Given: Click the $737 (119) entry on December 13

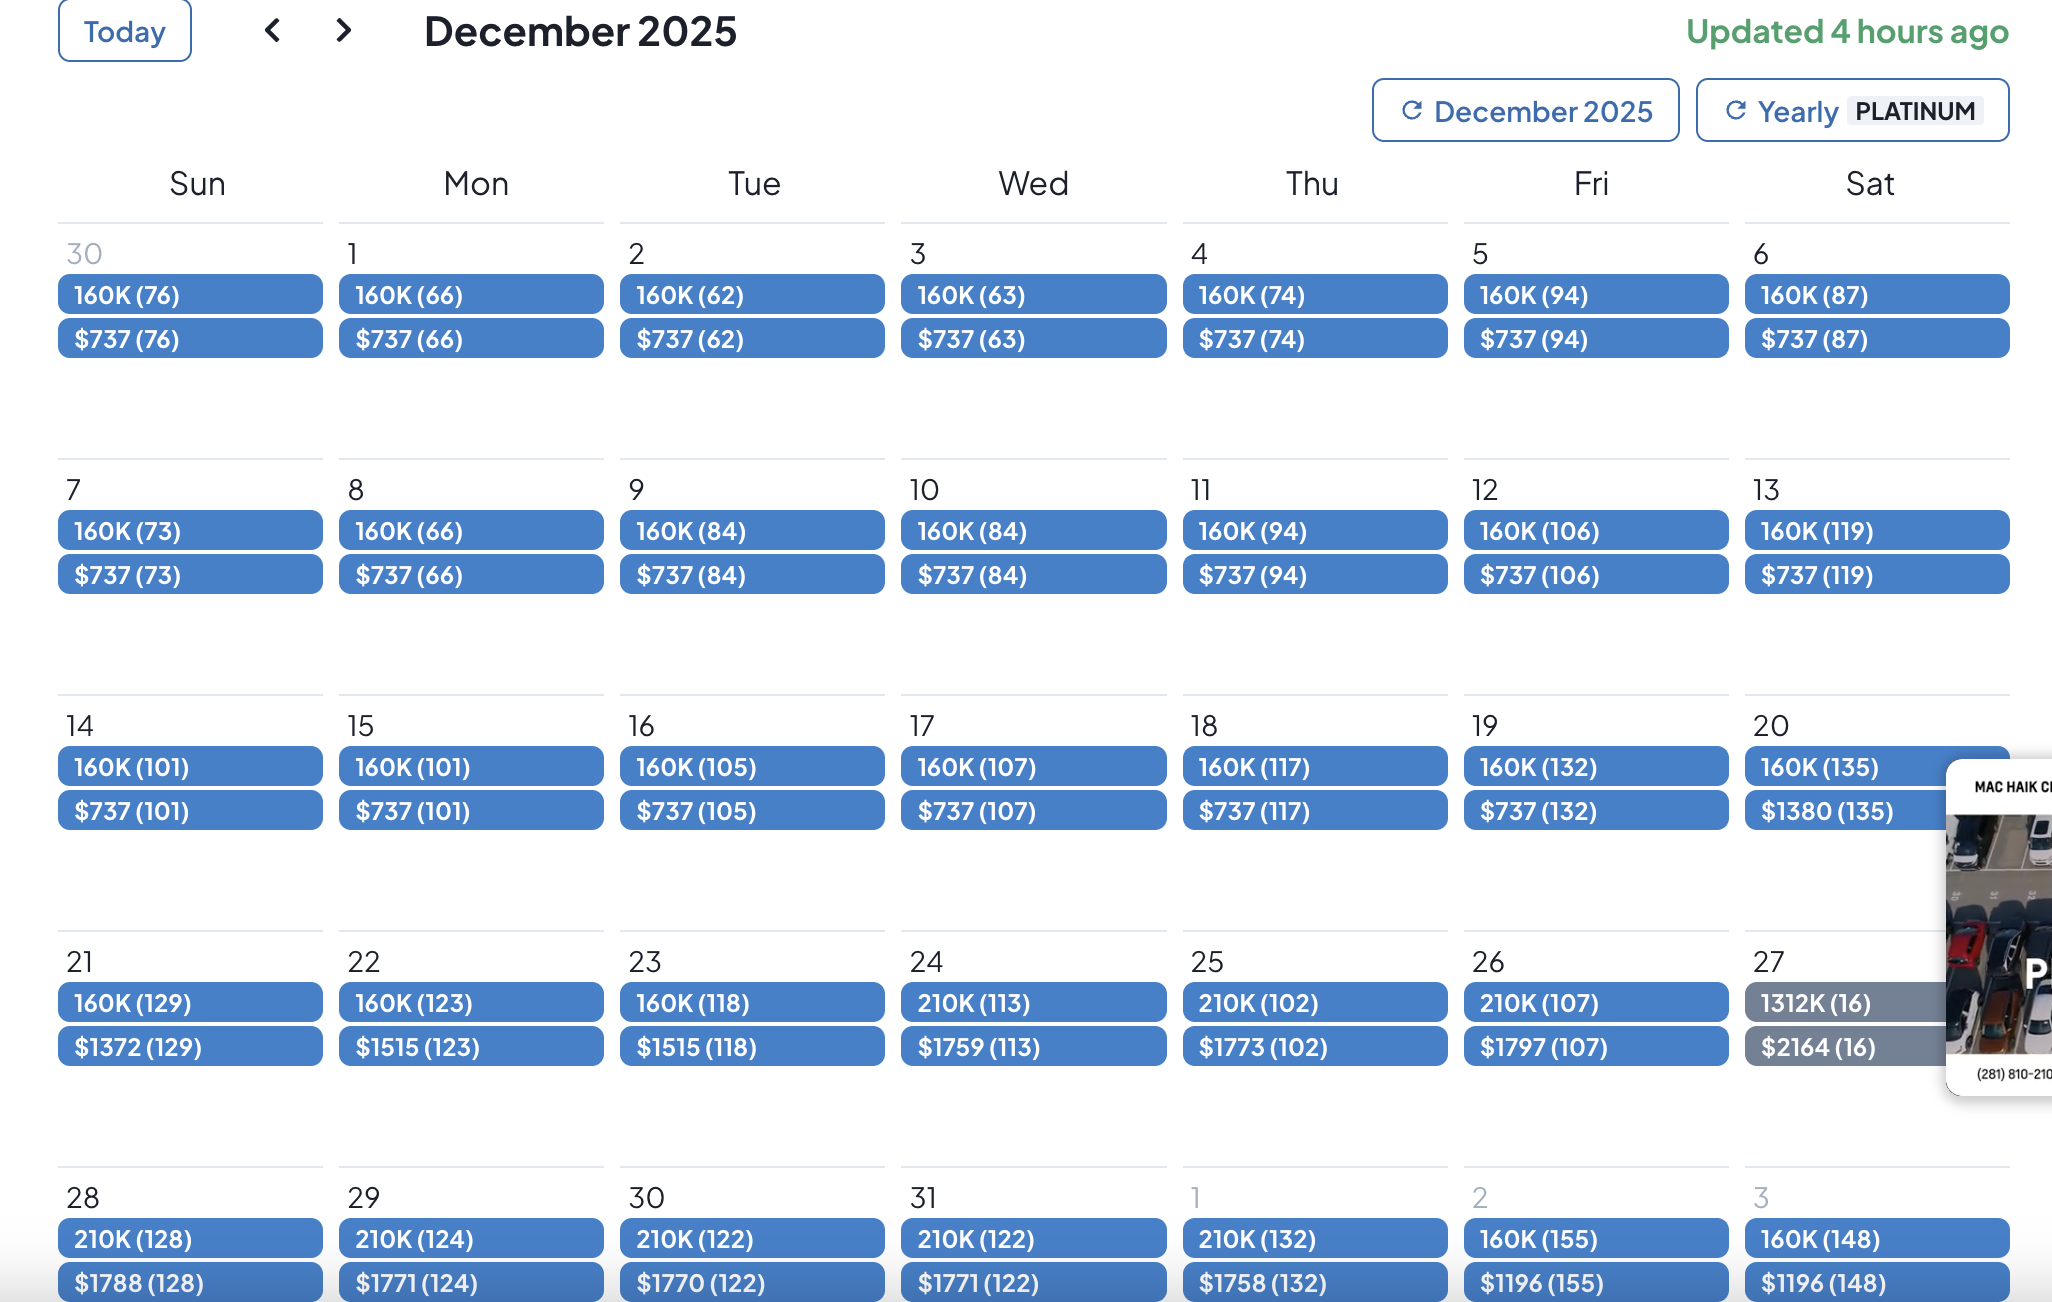Looking at the screenshot, I should click(1877, 575).
